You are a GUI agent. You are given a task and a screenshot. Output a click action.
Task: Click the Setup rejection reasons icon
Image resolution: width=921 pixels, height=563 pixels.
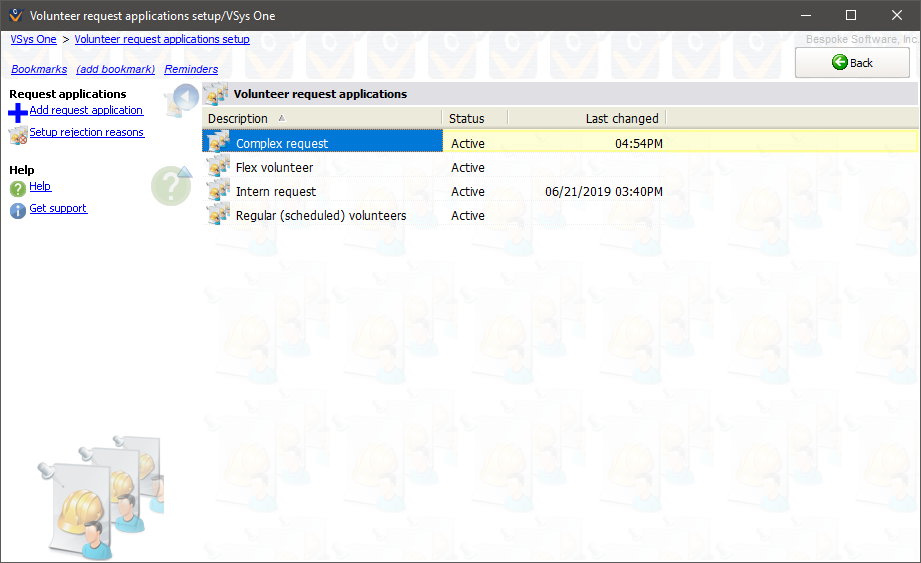[x=18, y=135]
